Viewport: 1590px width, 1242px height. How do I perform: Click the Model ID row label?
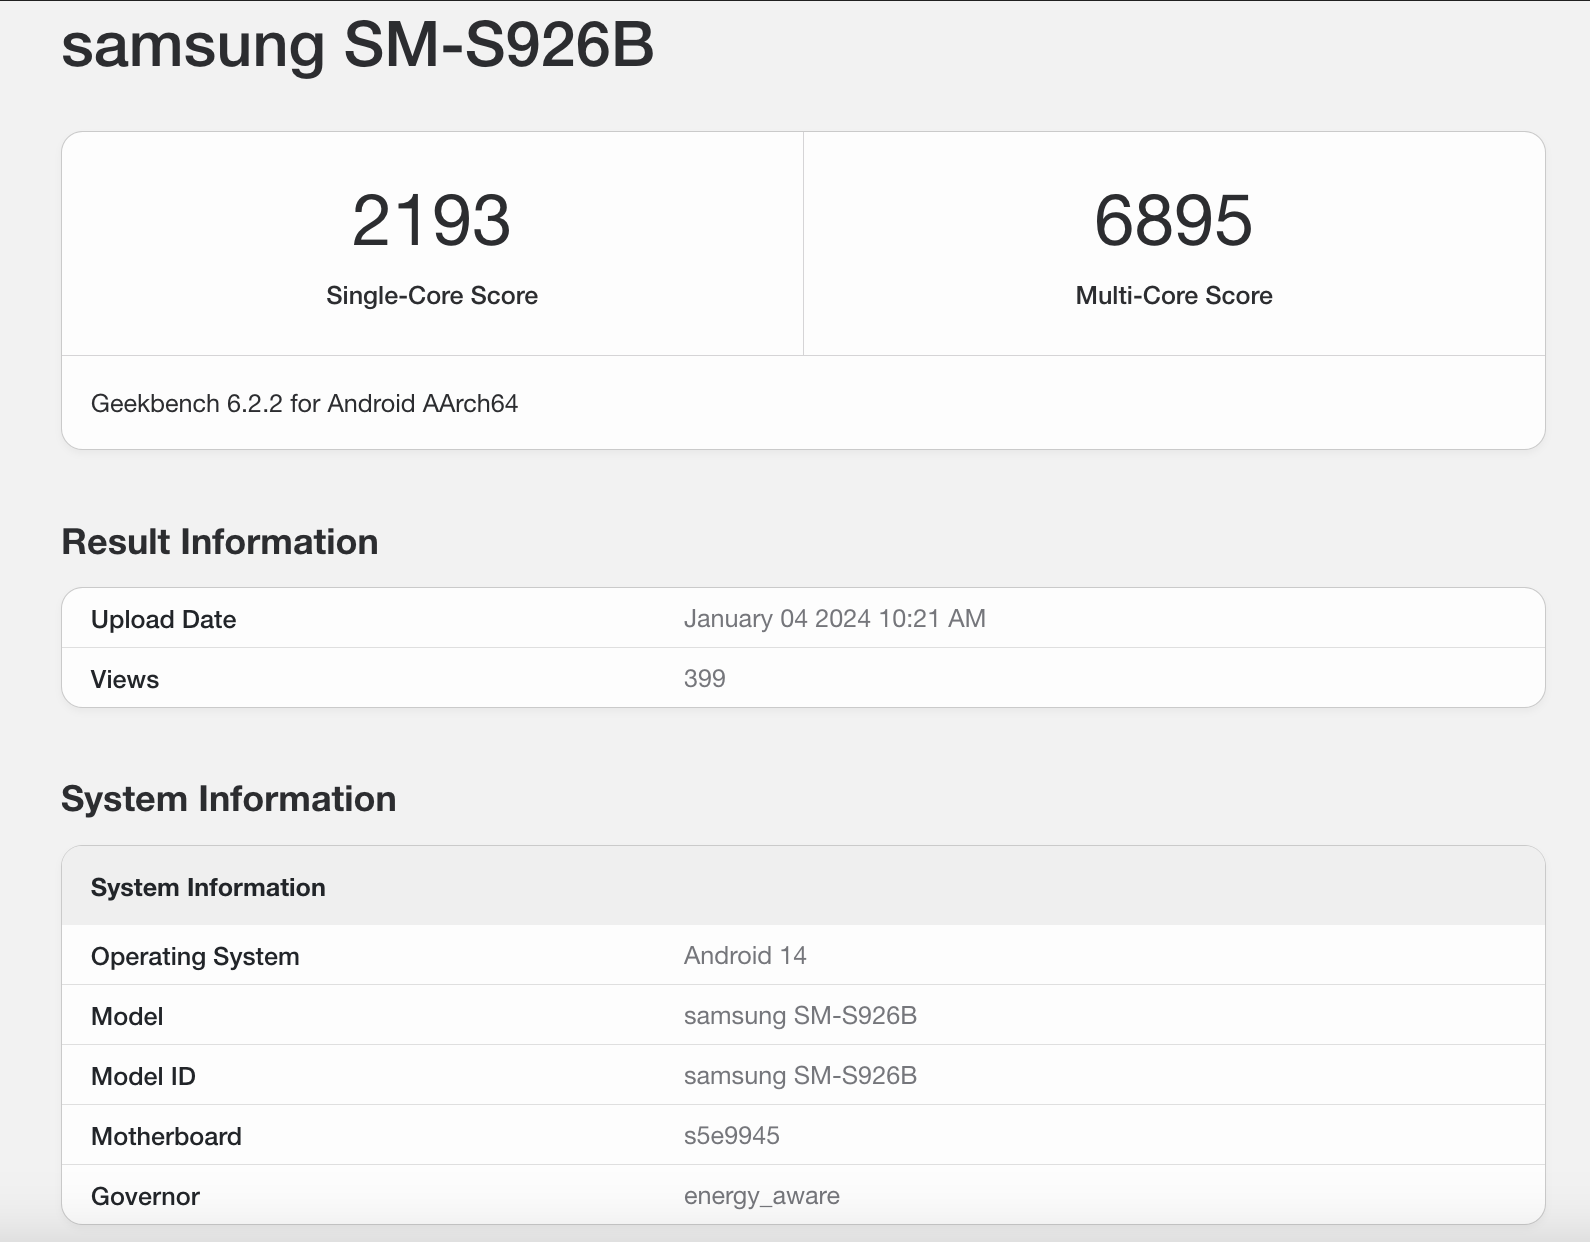[143, 1077]
